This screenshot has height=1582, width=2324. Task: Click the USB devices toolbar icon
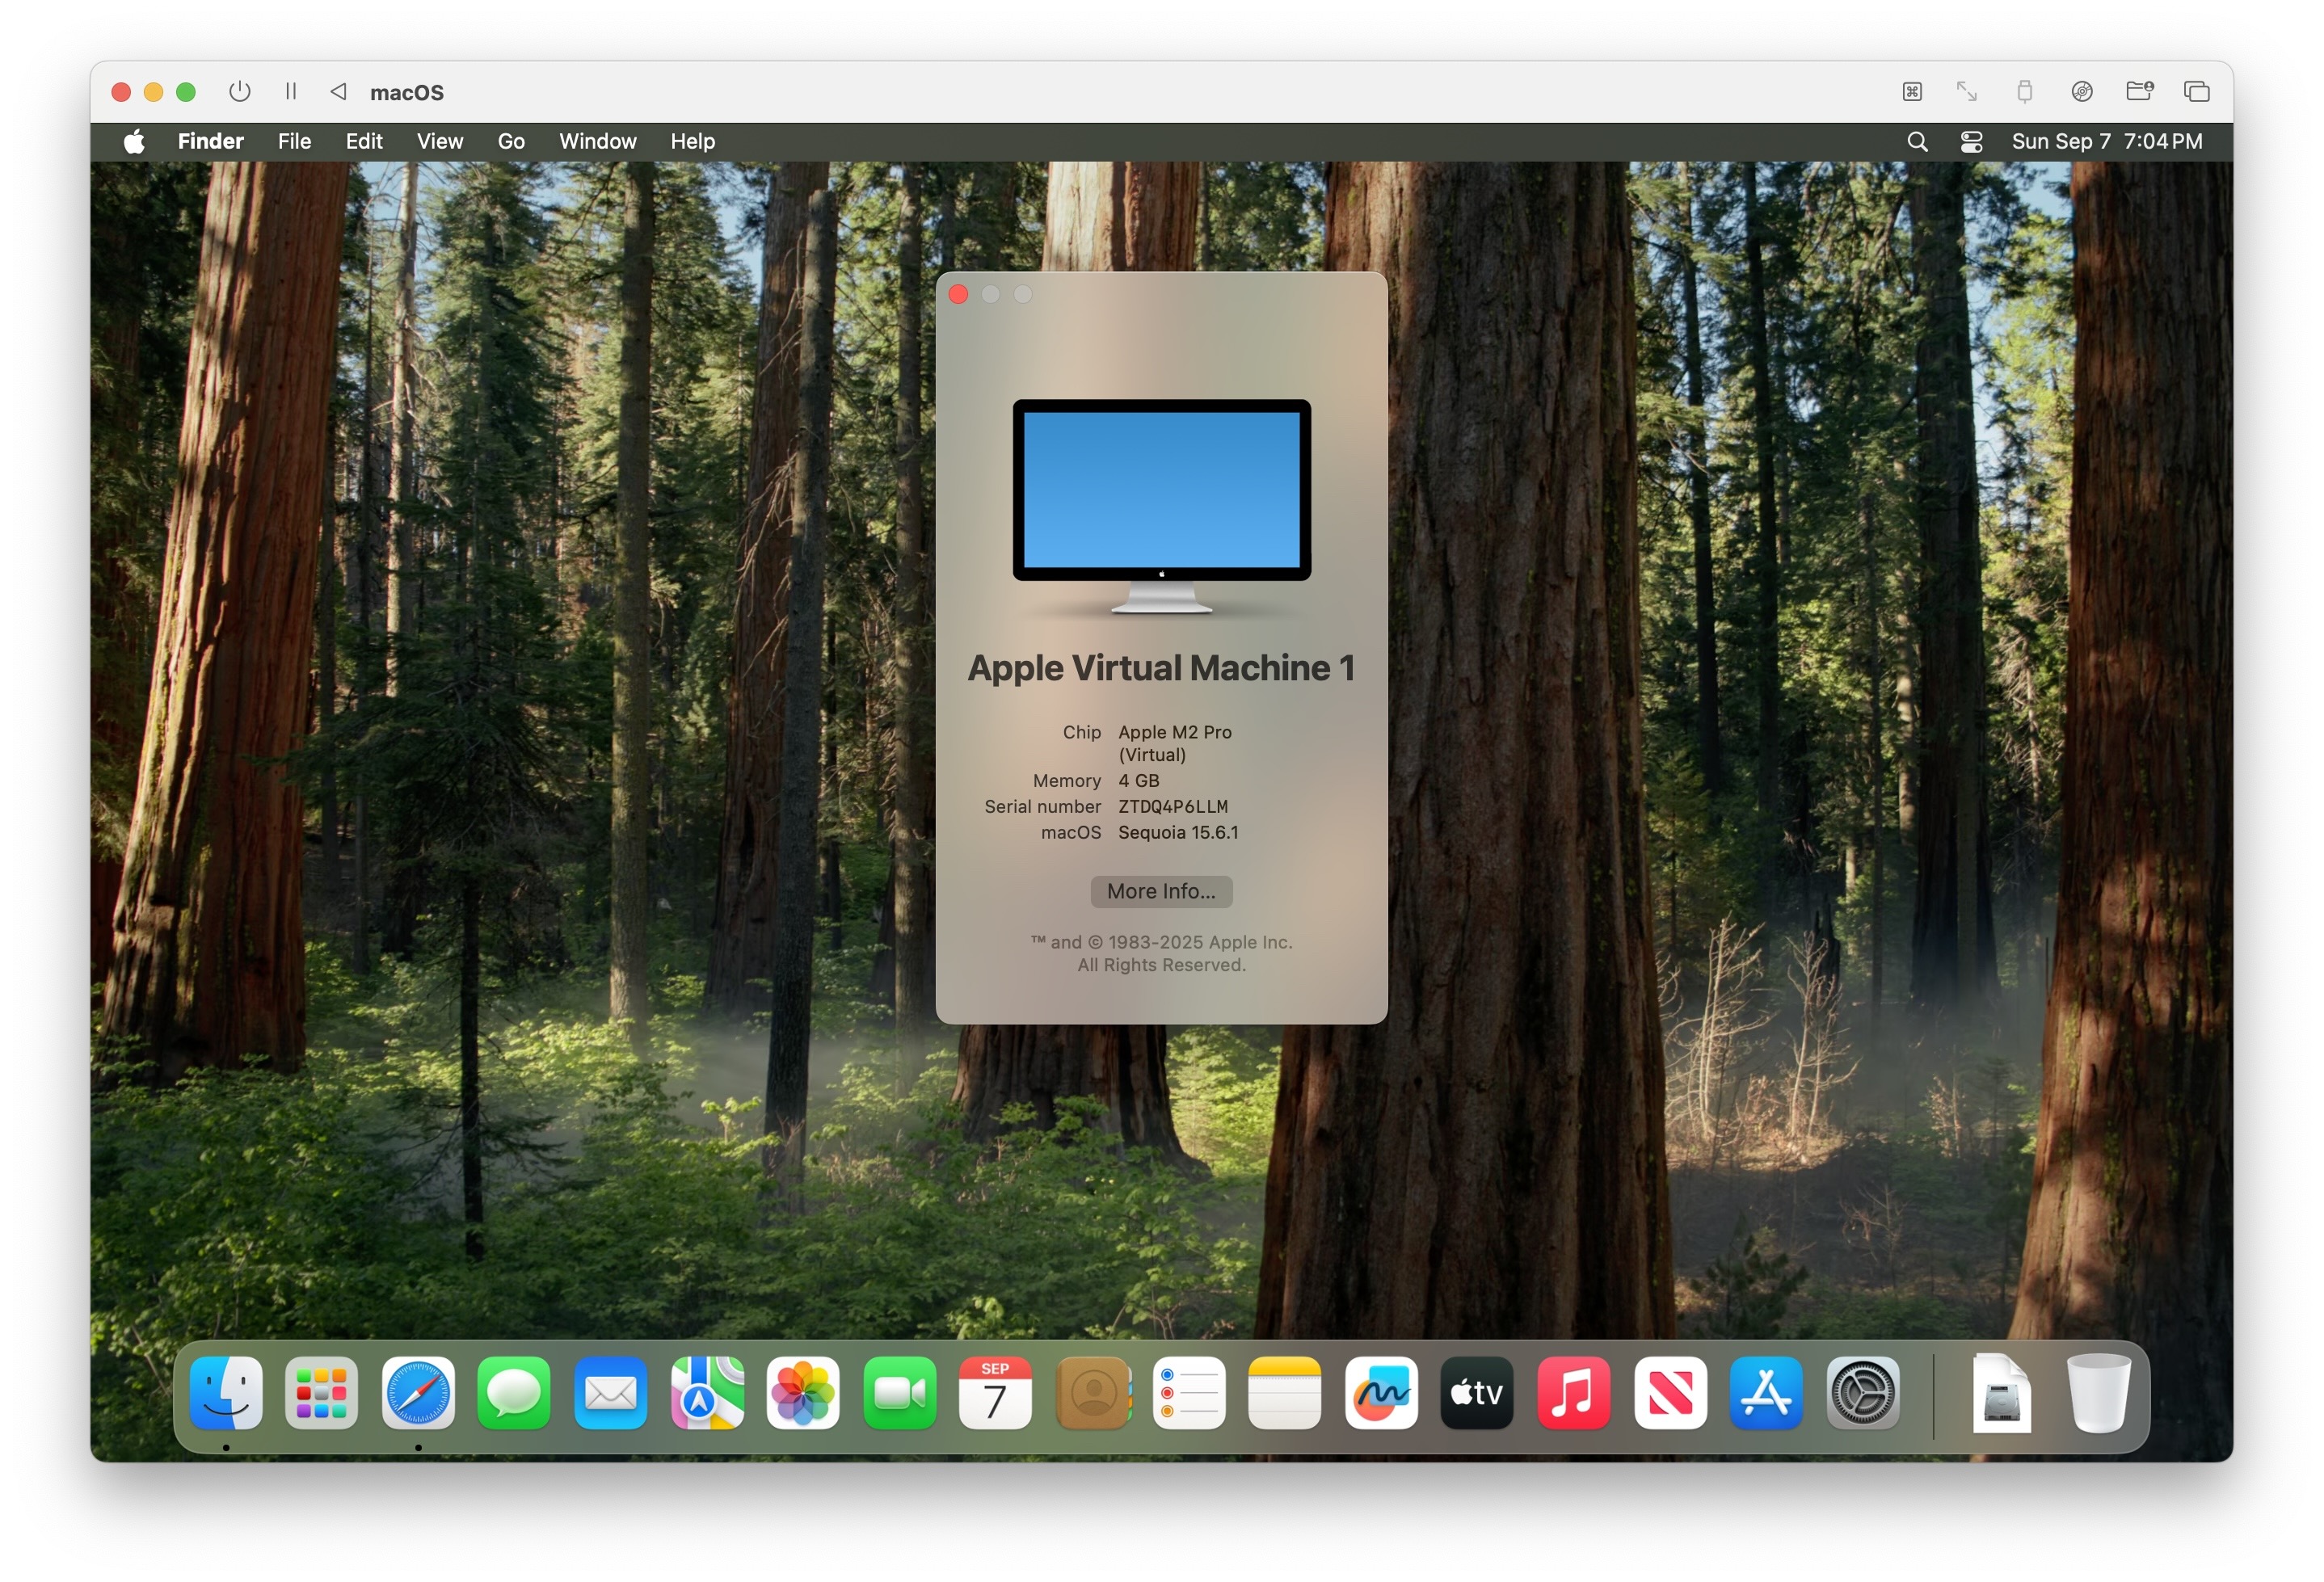[2024, 92]
